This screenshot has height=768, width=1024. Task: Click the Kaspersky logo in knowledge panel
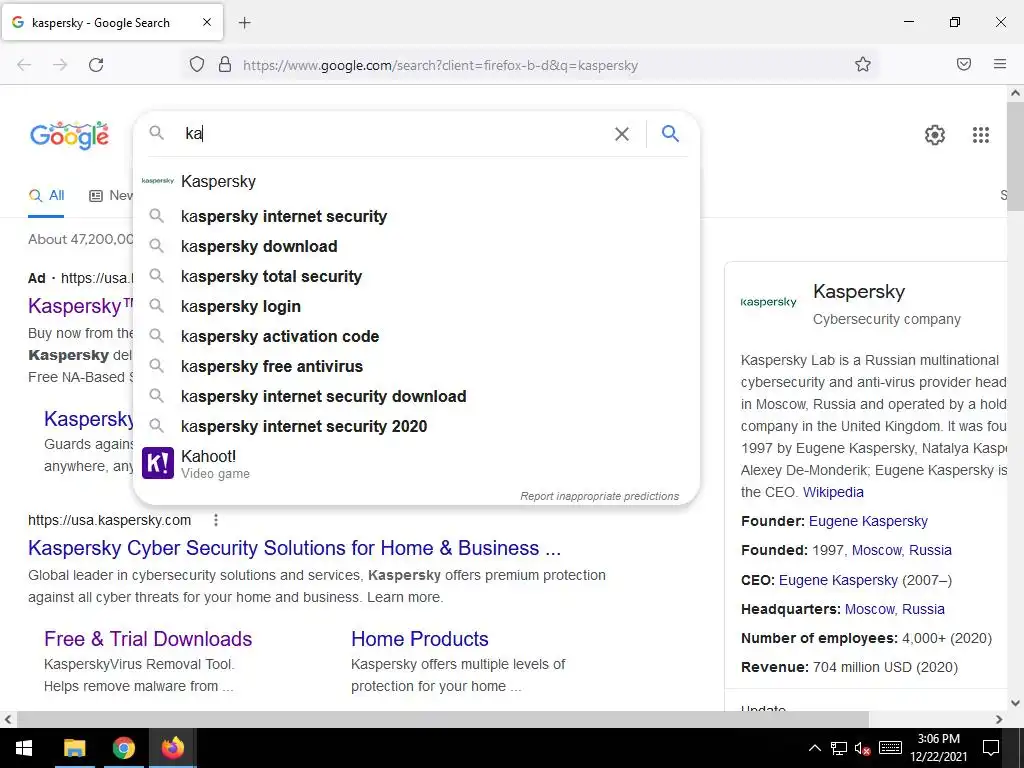pyautogui.click(x=769, y=302)
